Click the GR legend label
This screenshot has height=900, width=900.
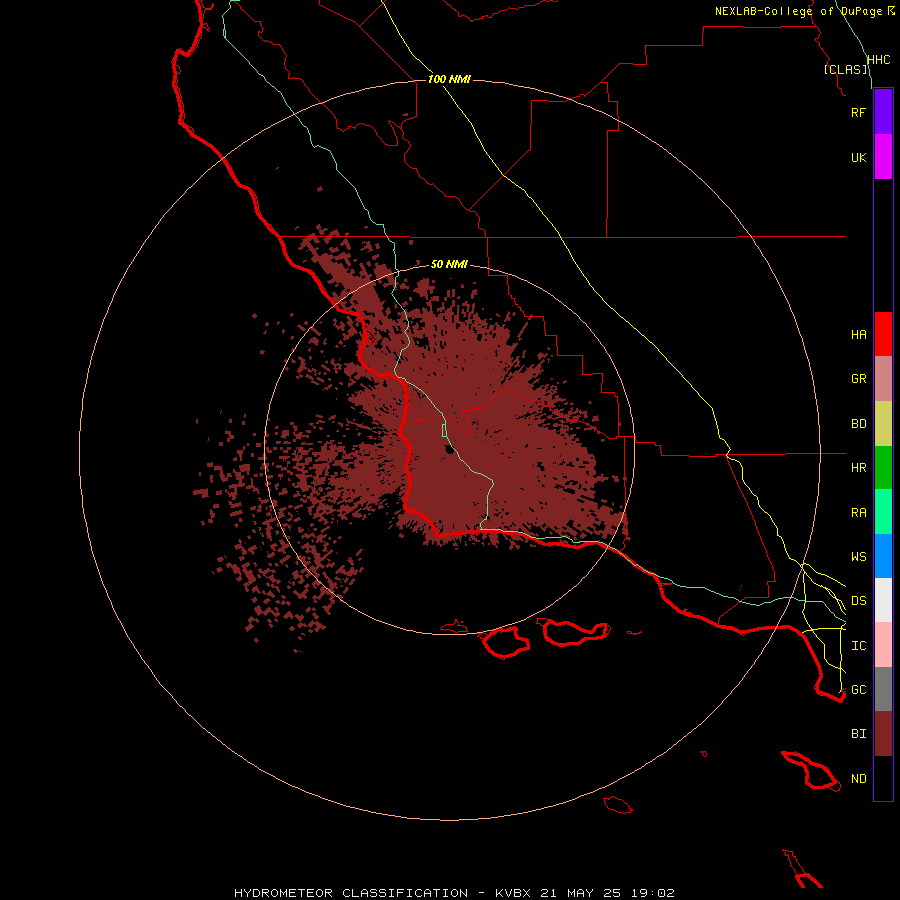pyautogui.click(x=858, y=379)
